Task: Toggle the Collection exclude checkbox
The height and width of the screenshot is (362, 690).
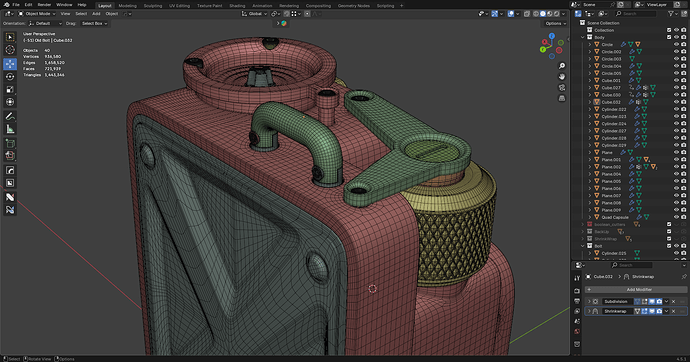Action: click(669, 30)
